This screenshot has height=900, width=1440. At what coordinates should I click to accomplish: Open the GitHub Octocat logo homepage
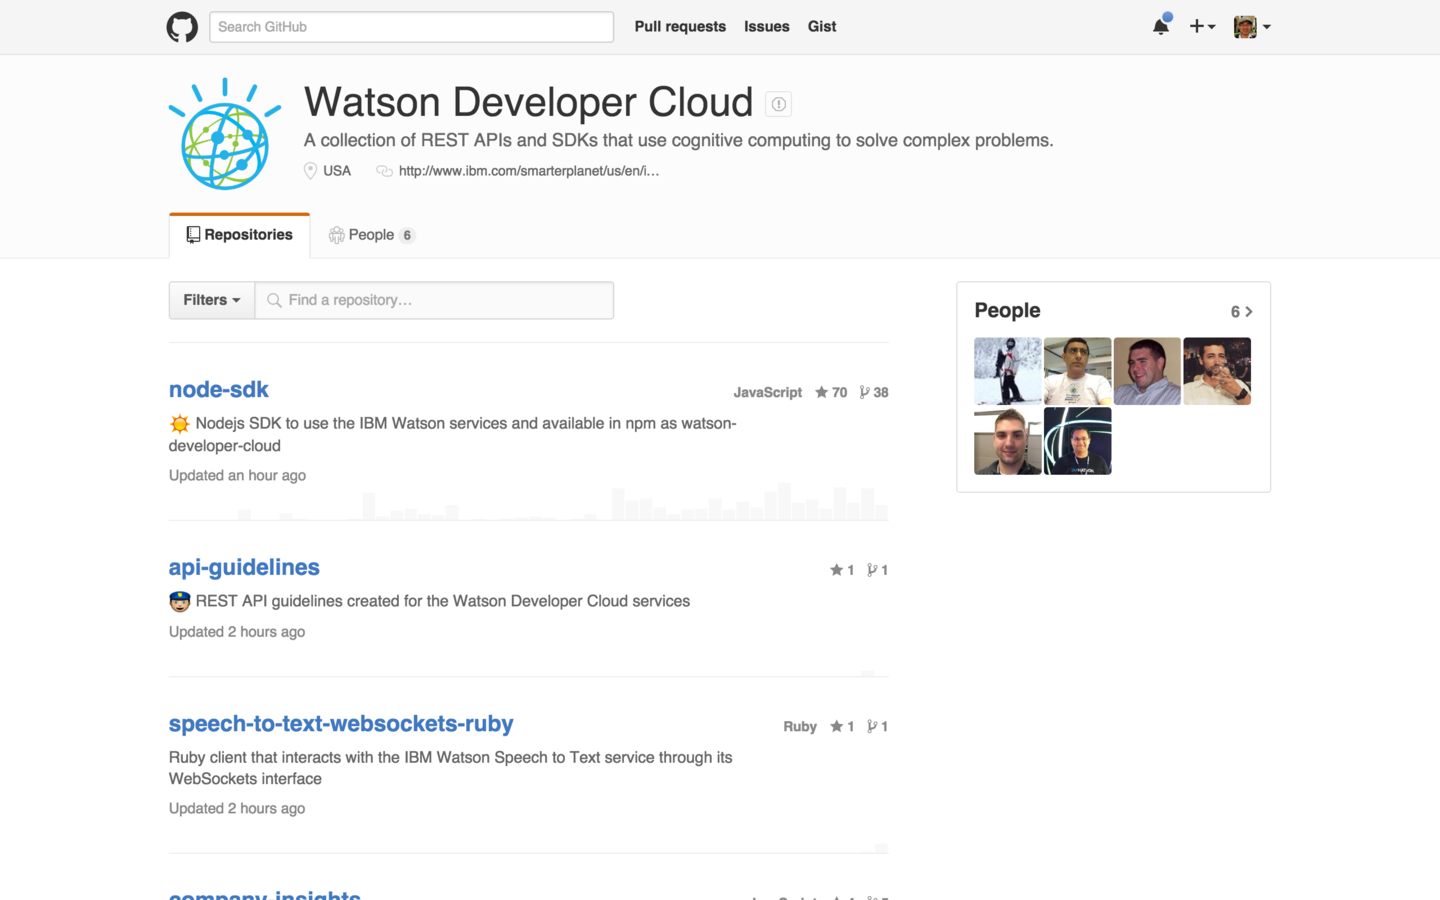coord(182,27)
